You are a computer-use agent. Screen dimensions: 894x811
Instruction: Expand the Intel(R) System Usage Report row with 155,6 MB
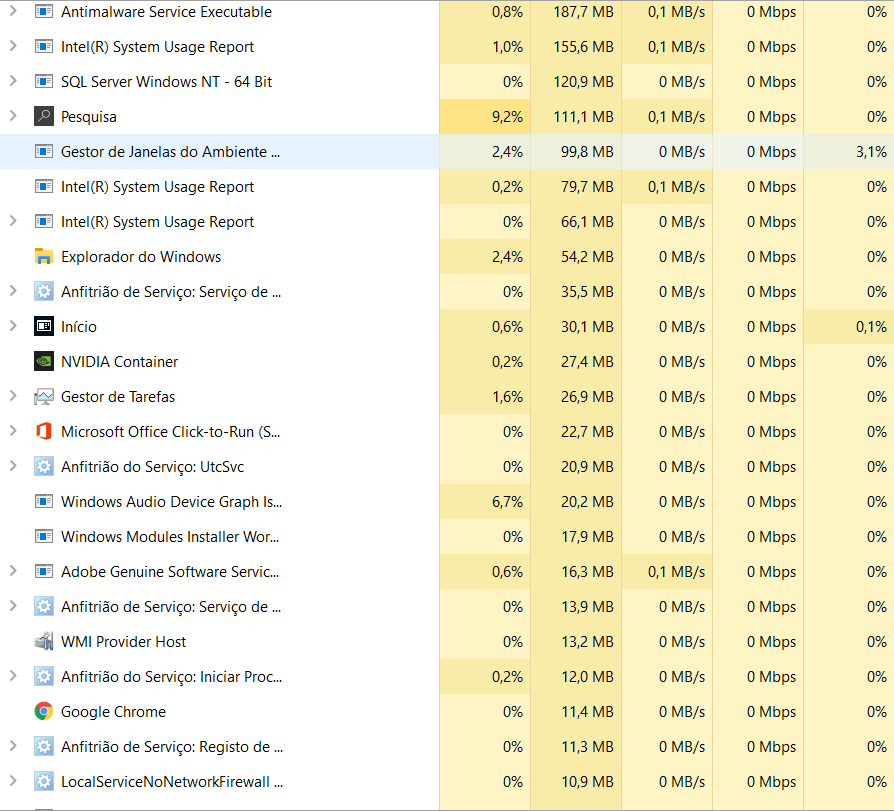[13, 46]
